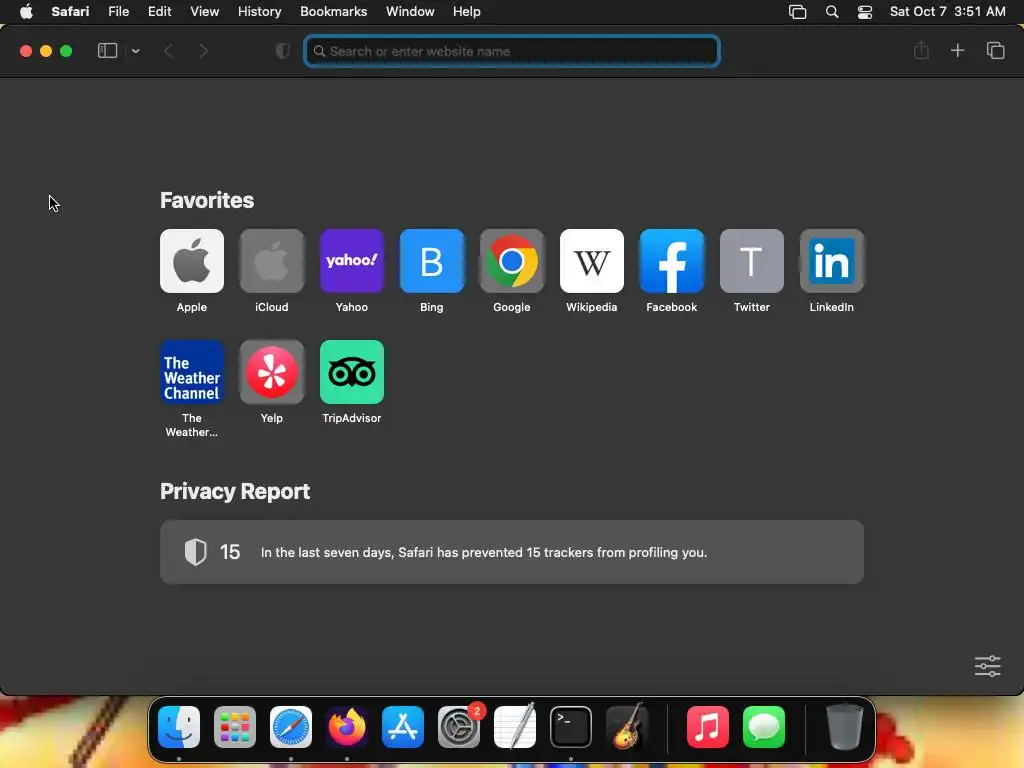Screen dimensions: 1024x768
Task: Click the Privacy Report heading
Action: 234,491
